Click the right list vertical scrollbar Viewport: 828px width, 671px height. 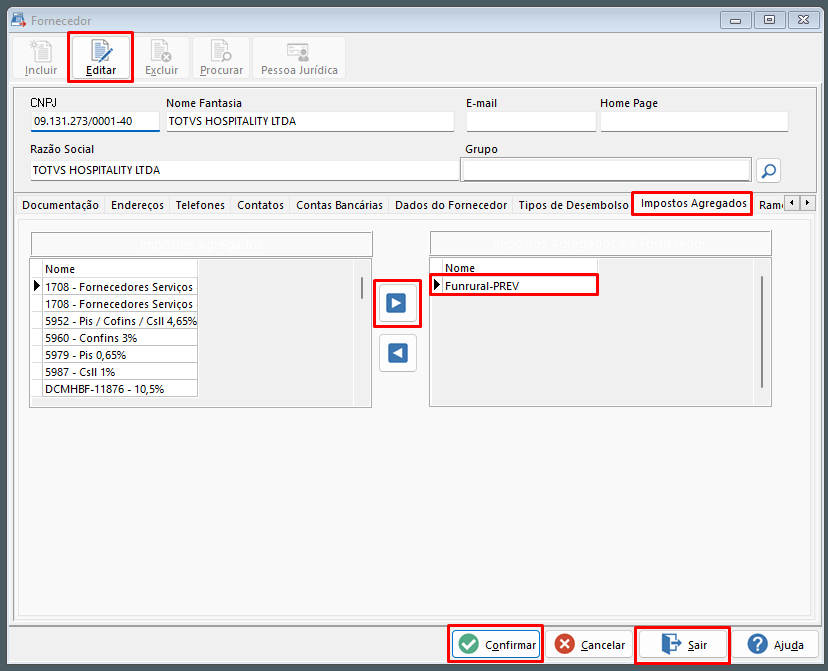click(761, 332)
